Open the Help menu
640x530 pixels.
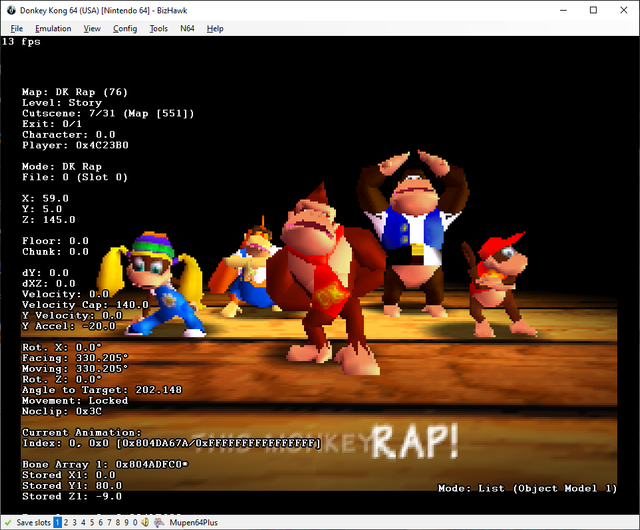tap(215, 29)
